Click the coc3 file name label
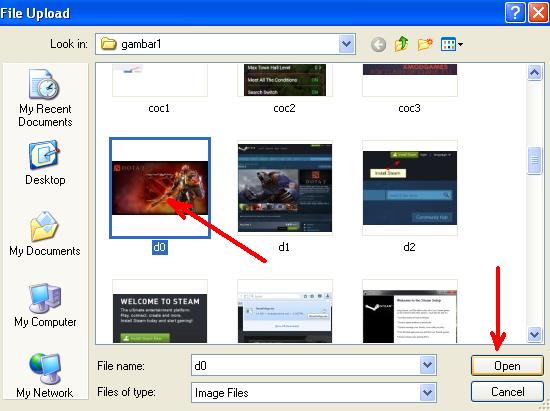Image resolution: width=550 pixels, height=411 pixels. pos(409,108)
